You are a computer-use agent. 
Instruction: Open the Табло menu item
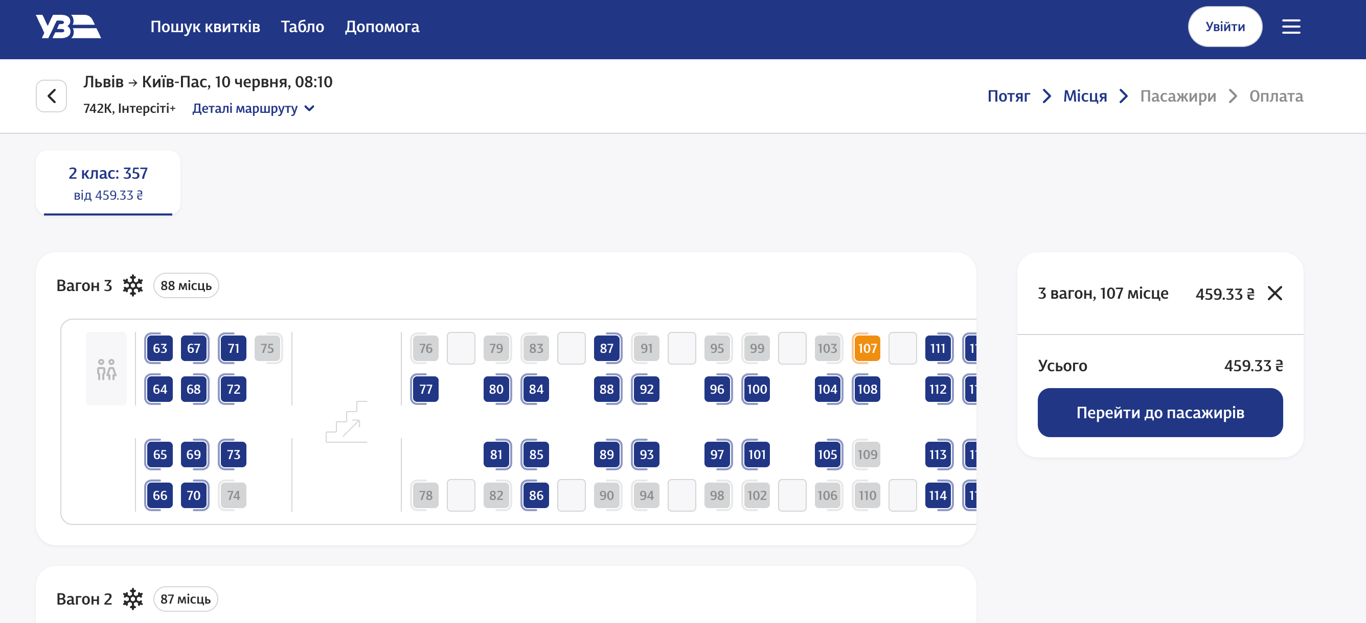tap(302, 27)
